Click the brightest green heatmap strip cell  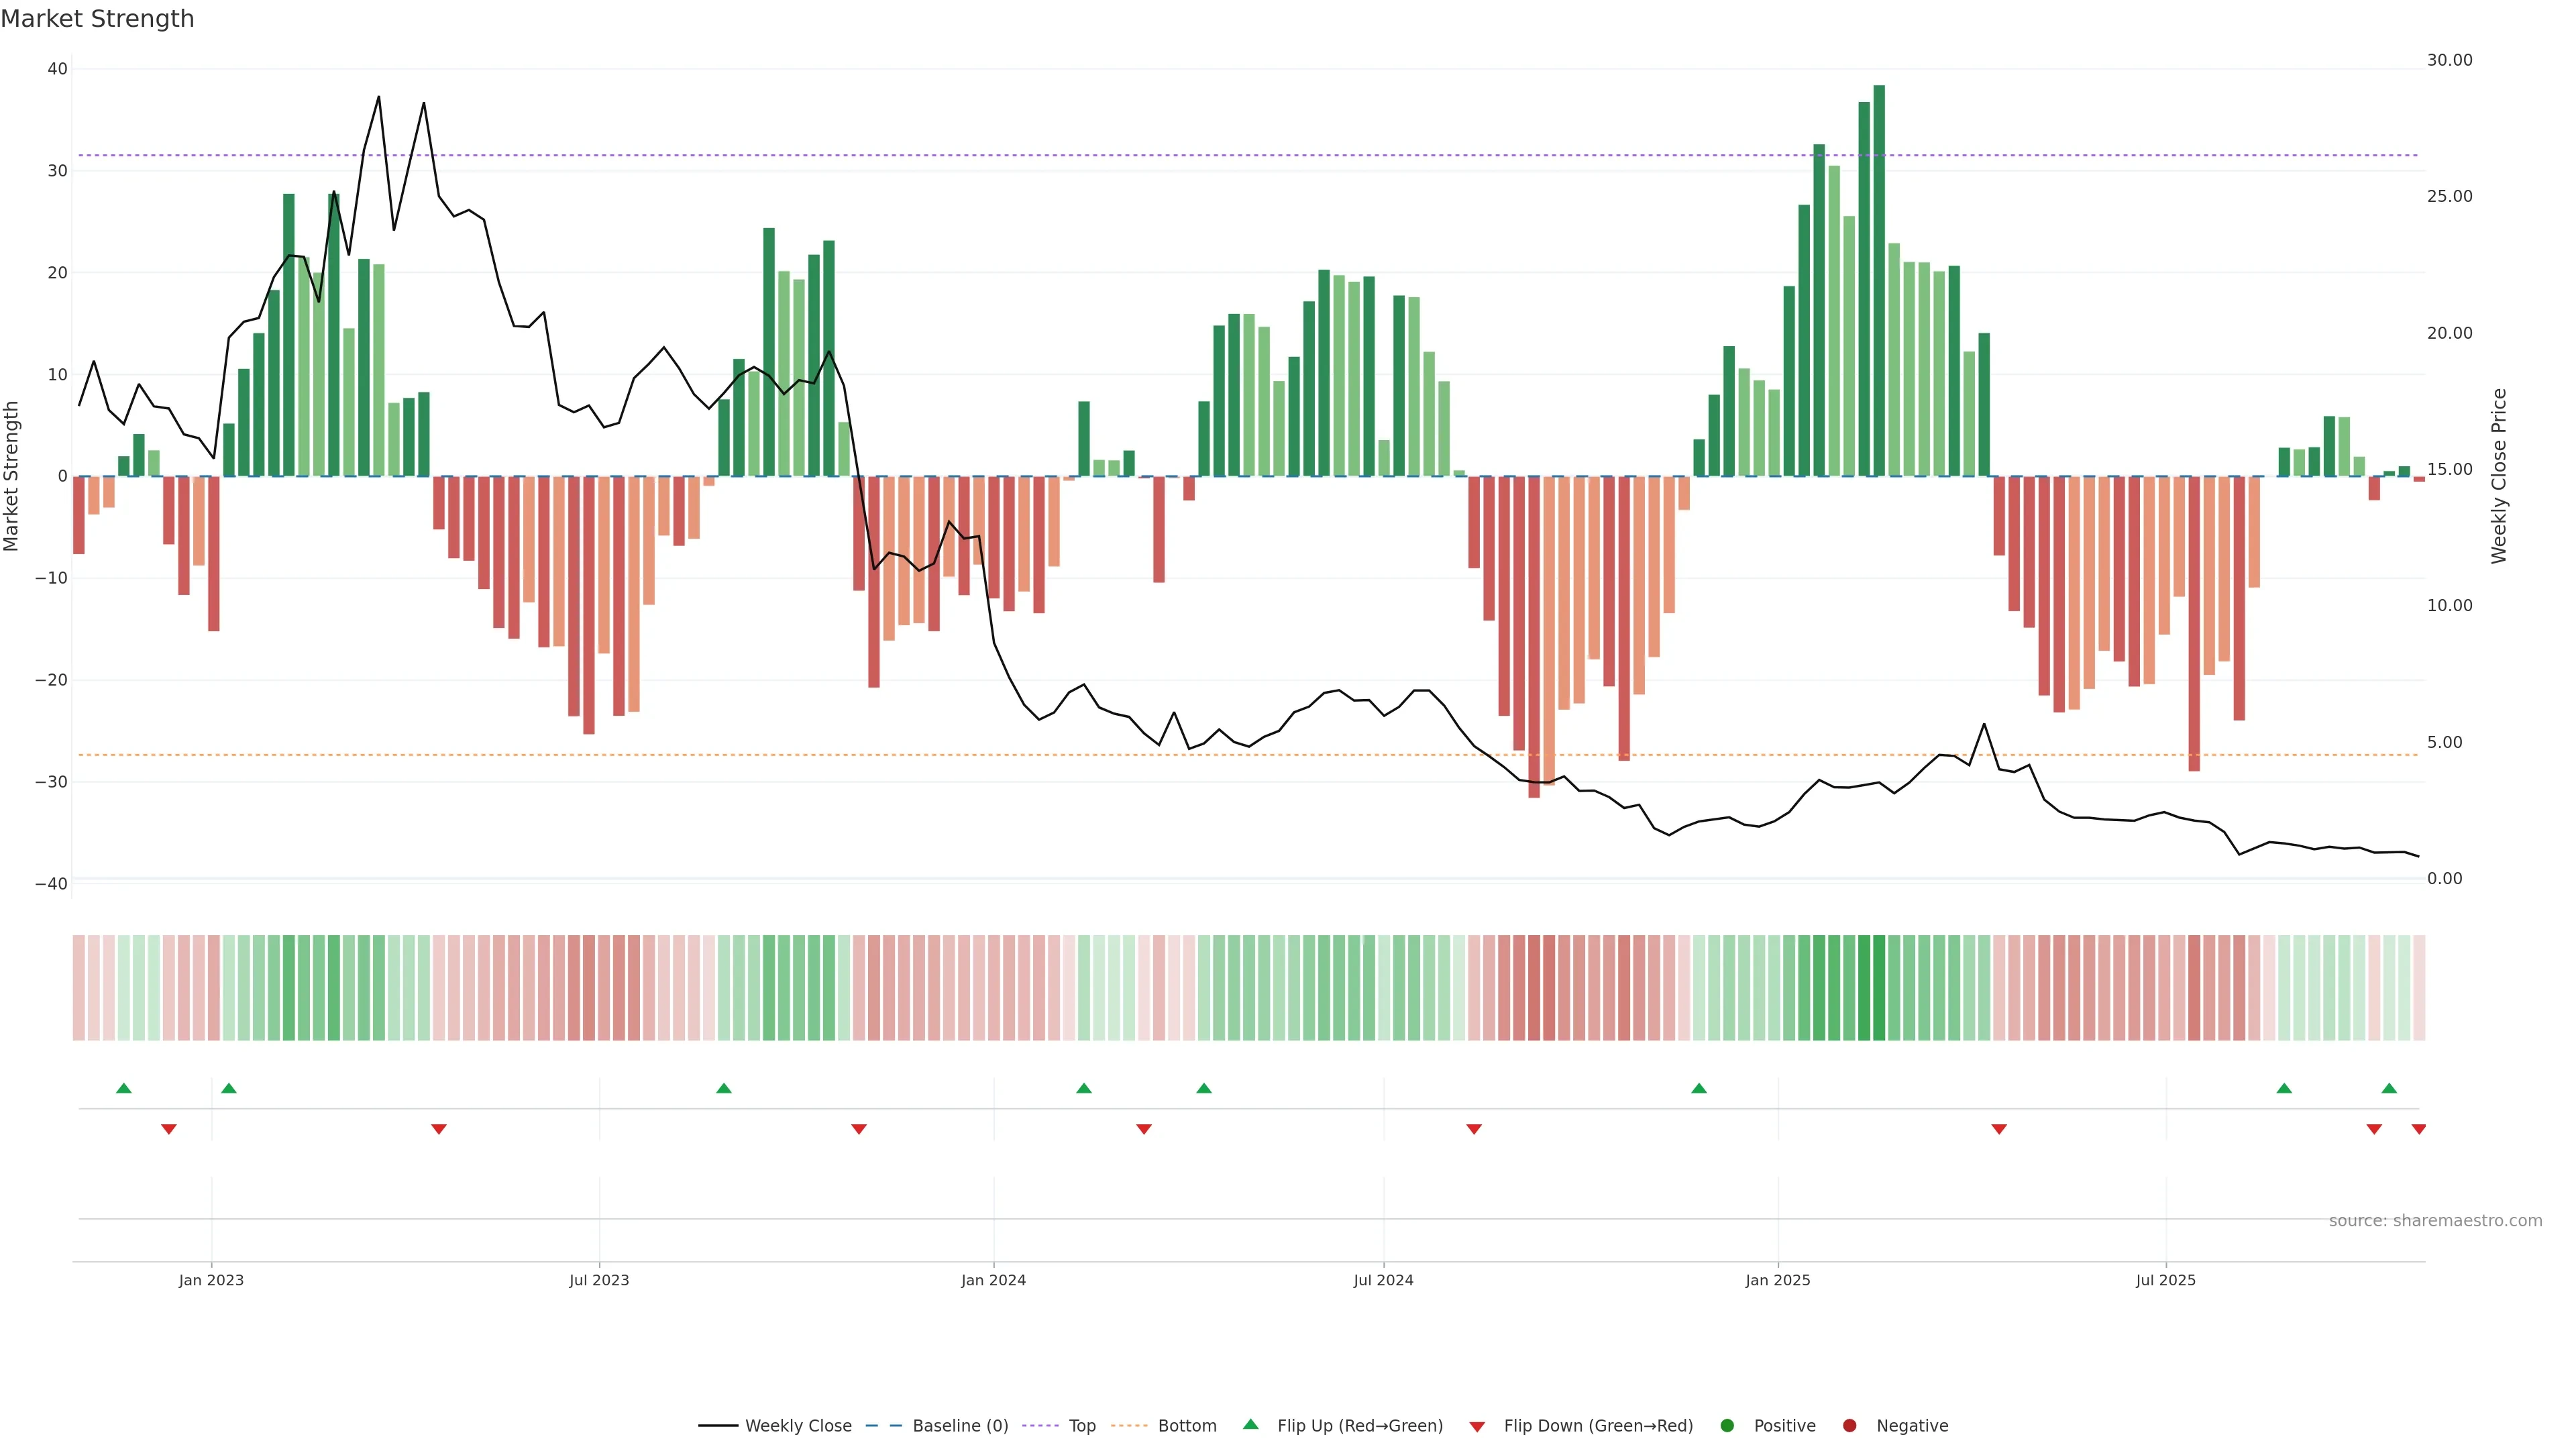coord(1879,988)
